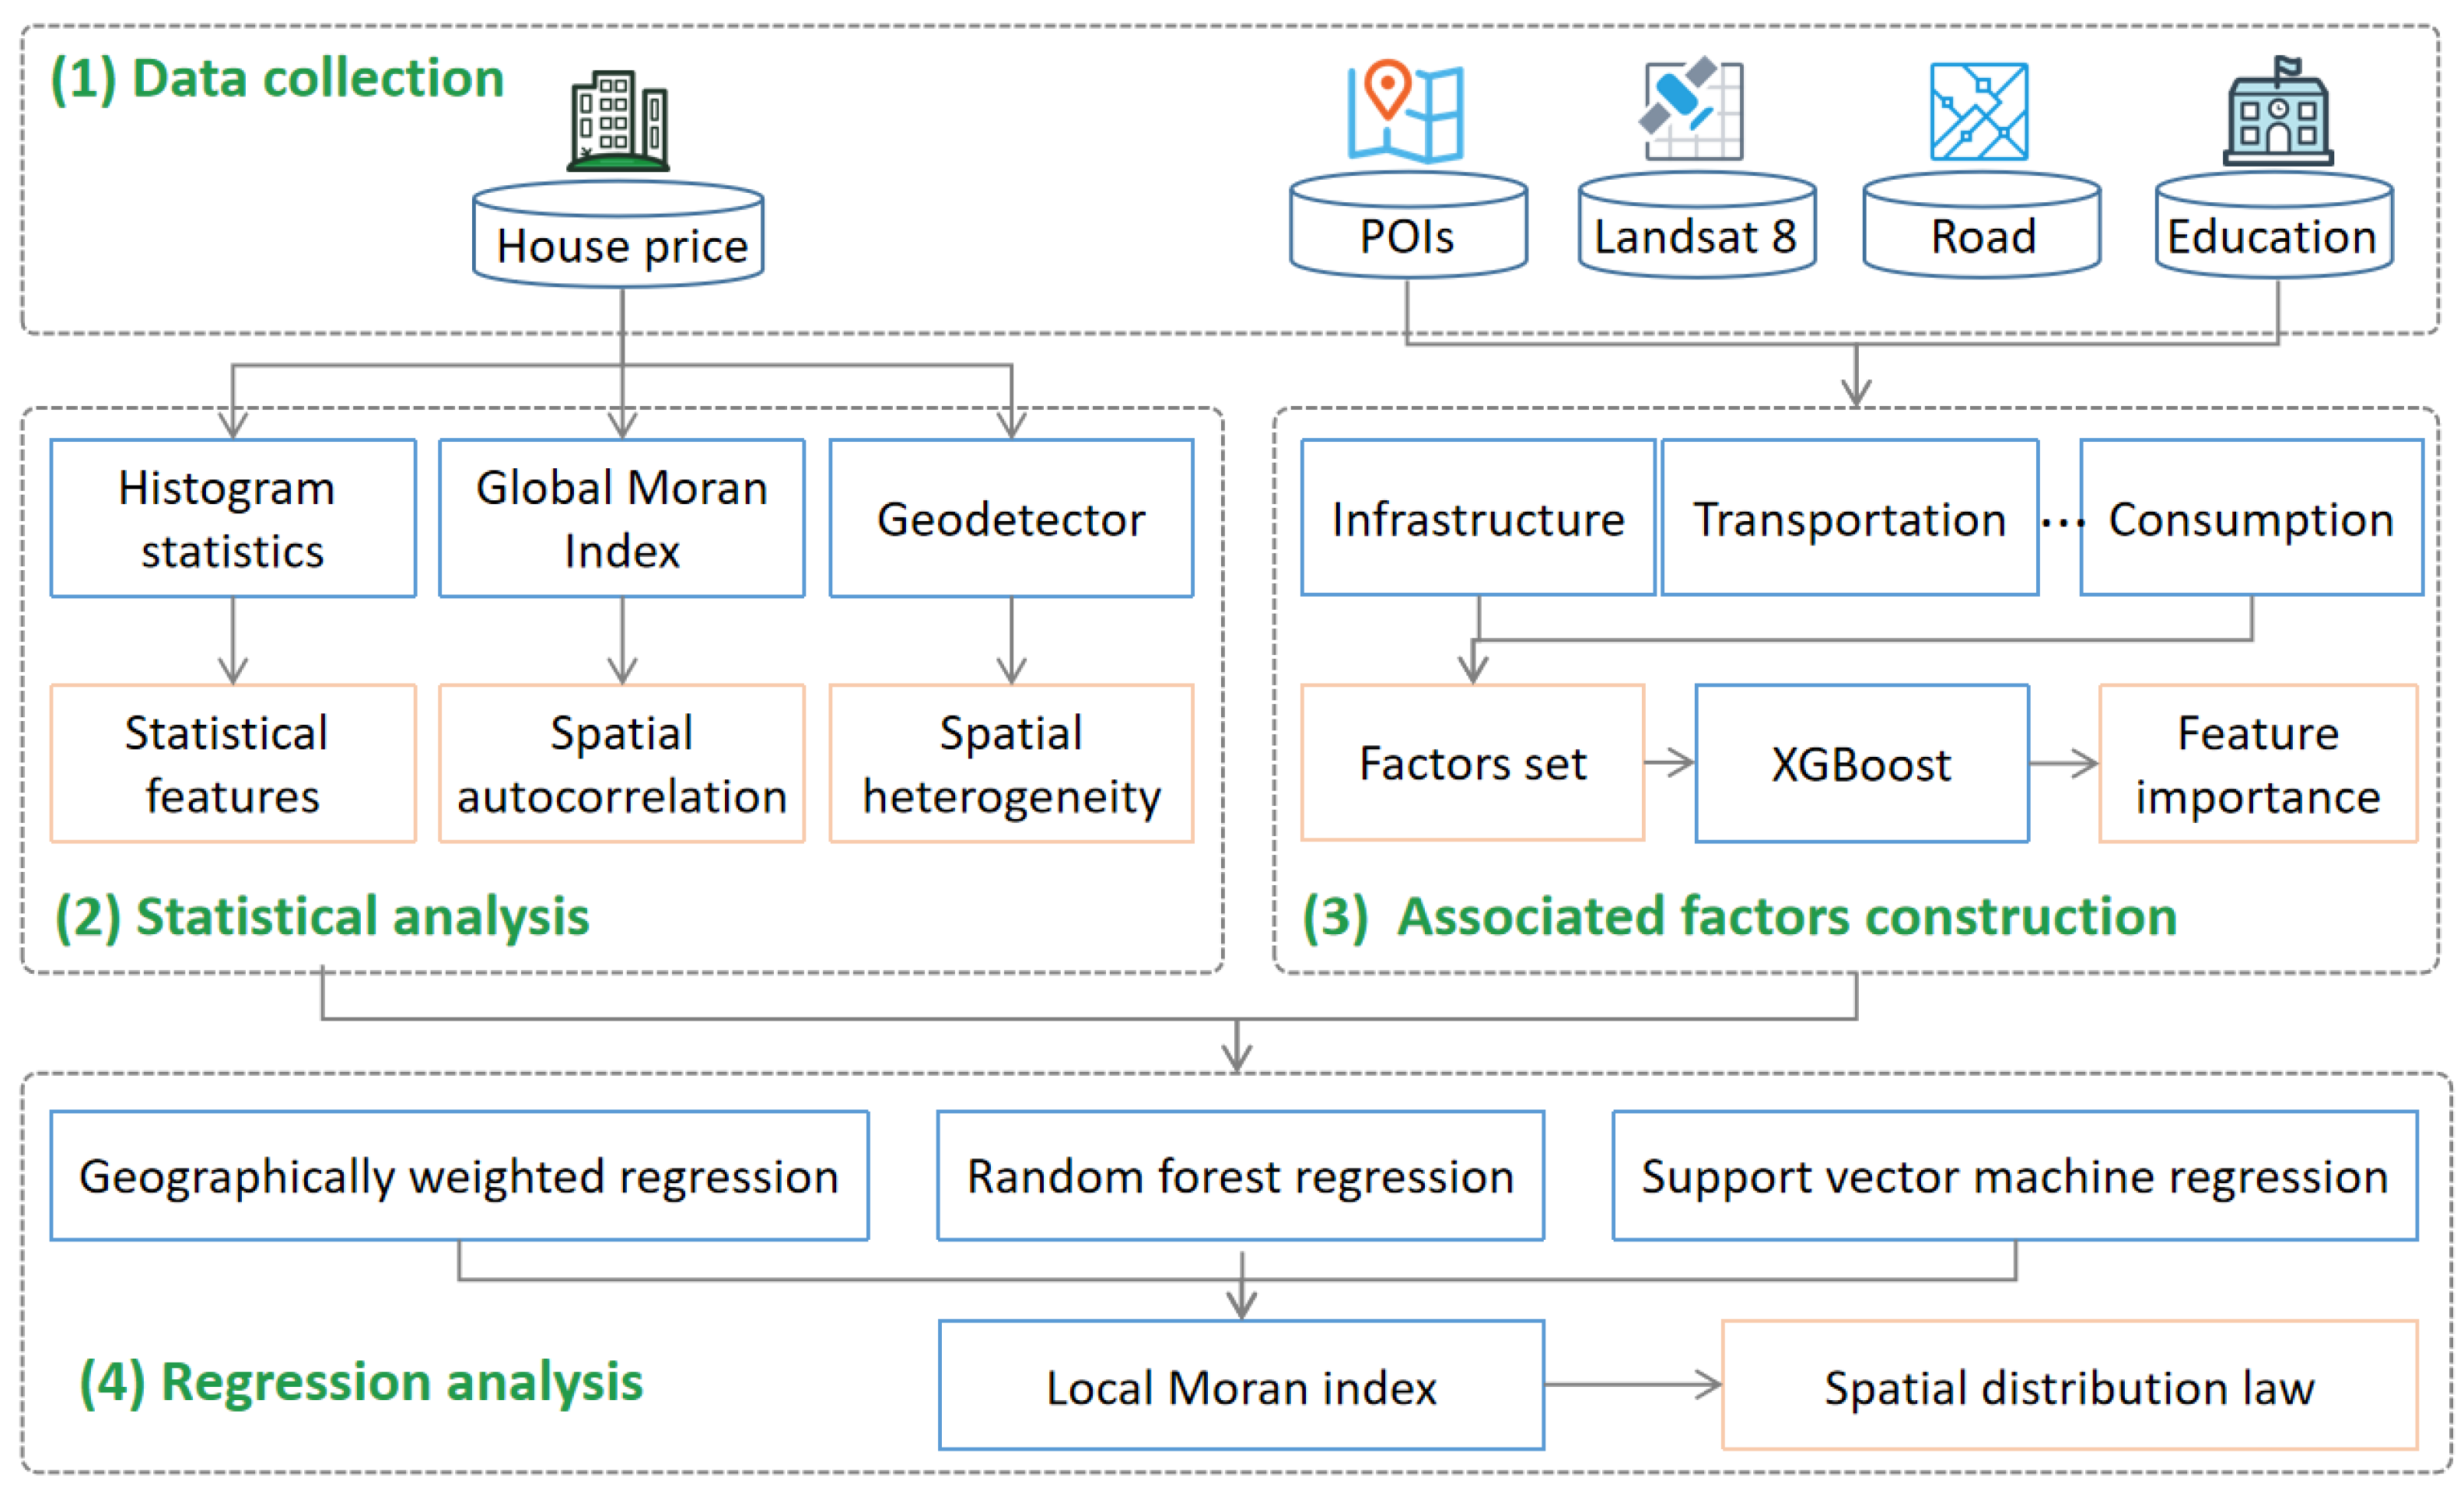Click the satellite icon above Landsat 8
Screen dimensions: 2464x1488
click(x=1692, y=109)
